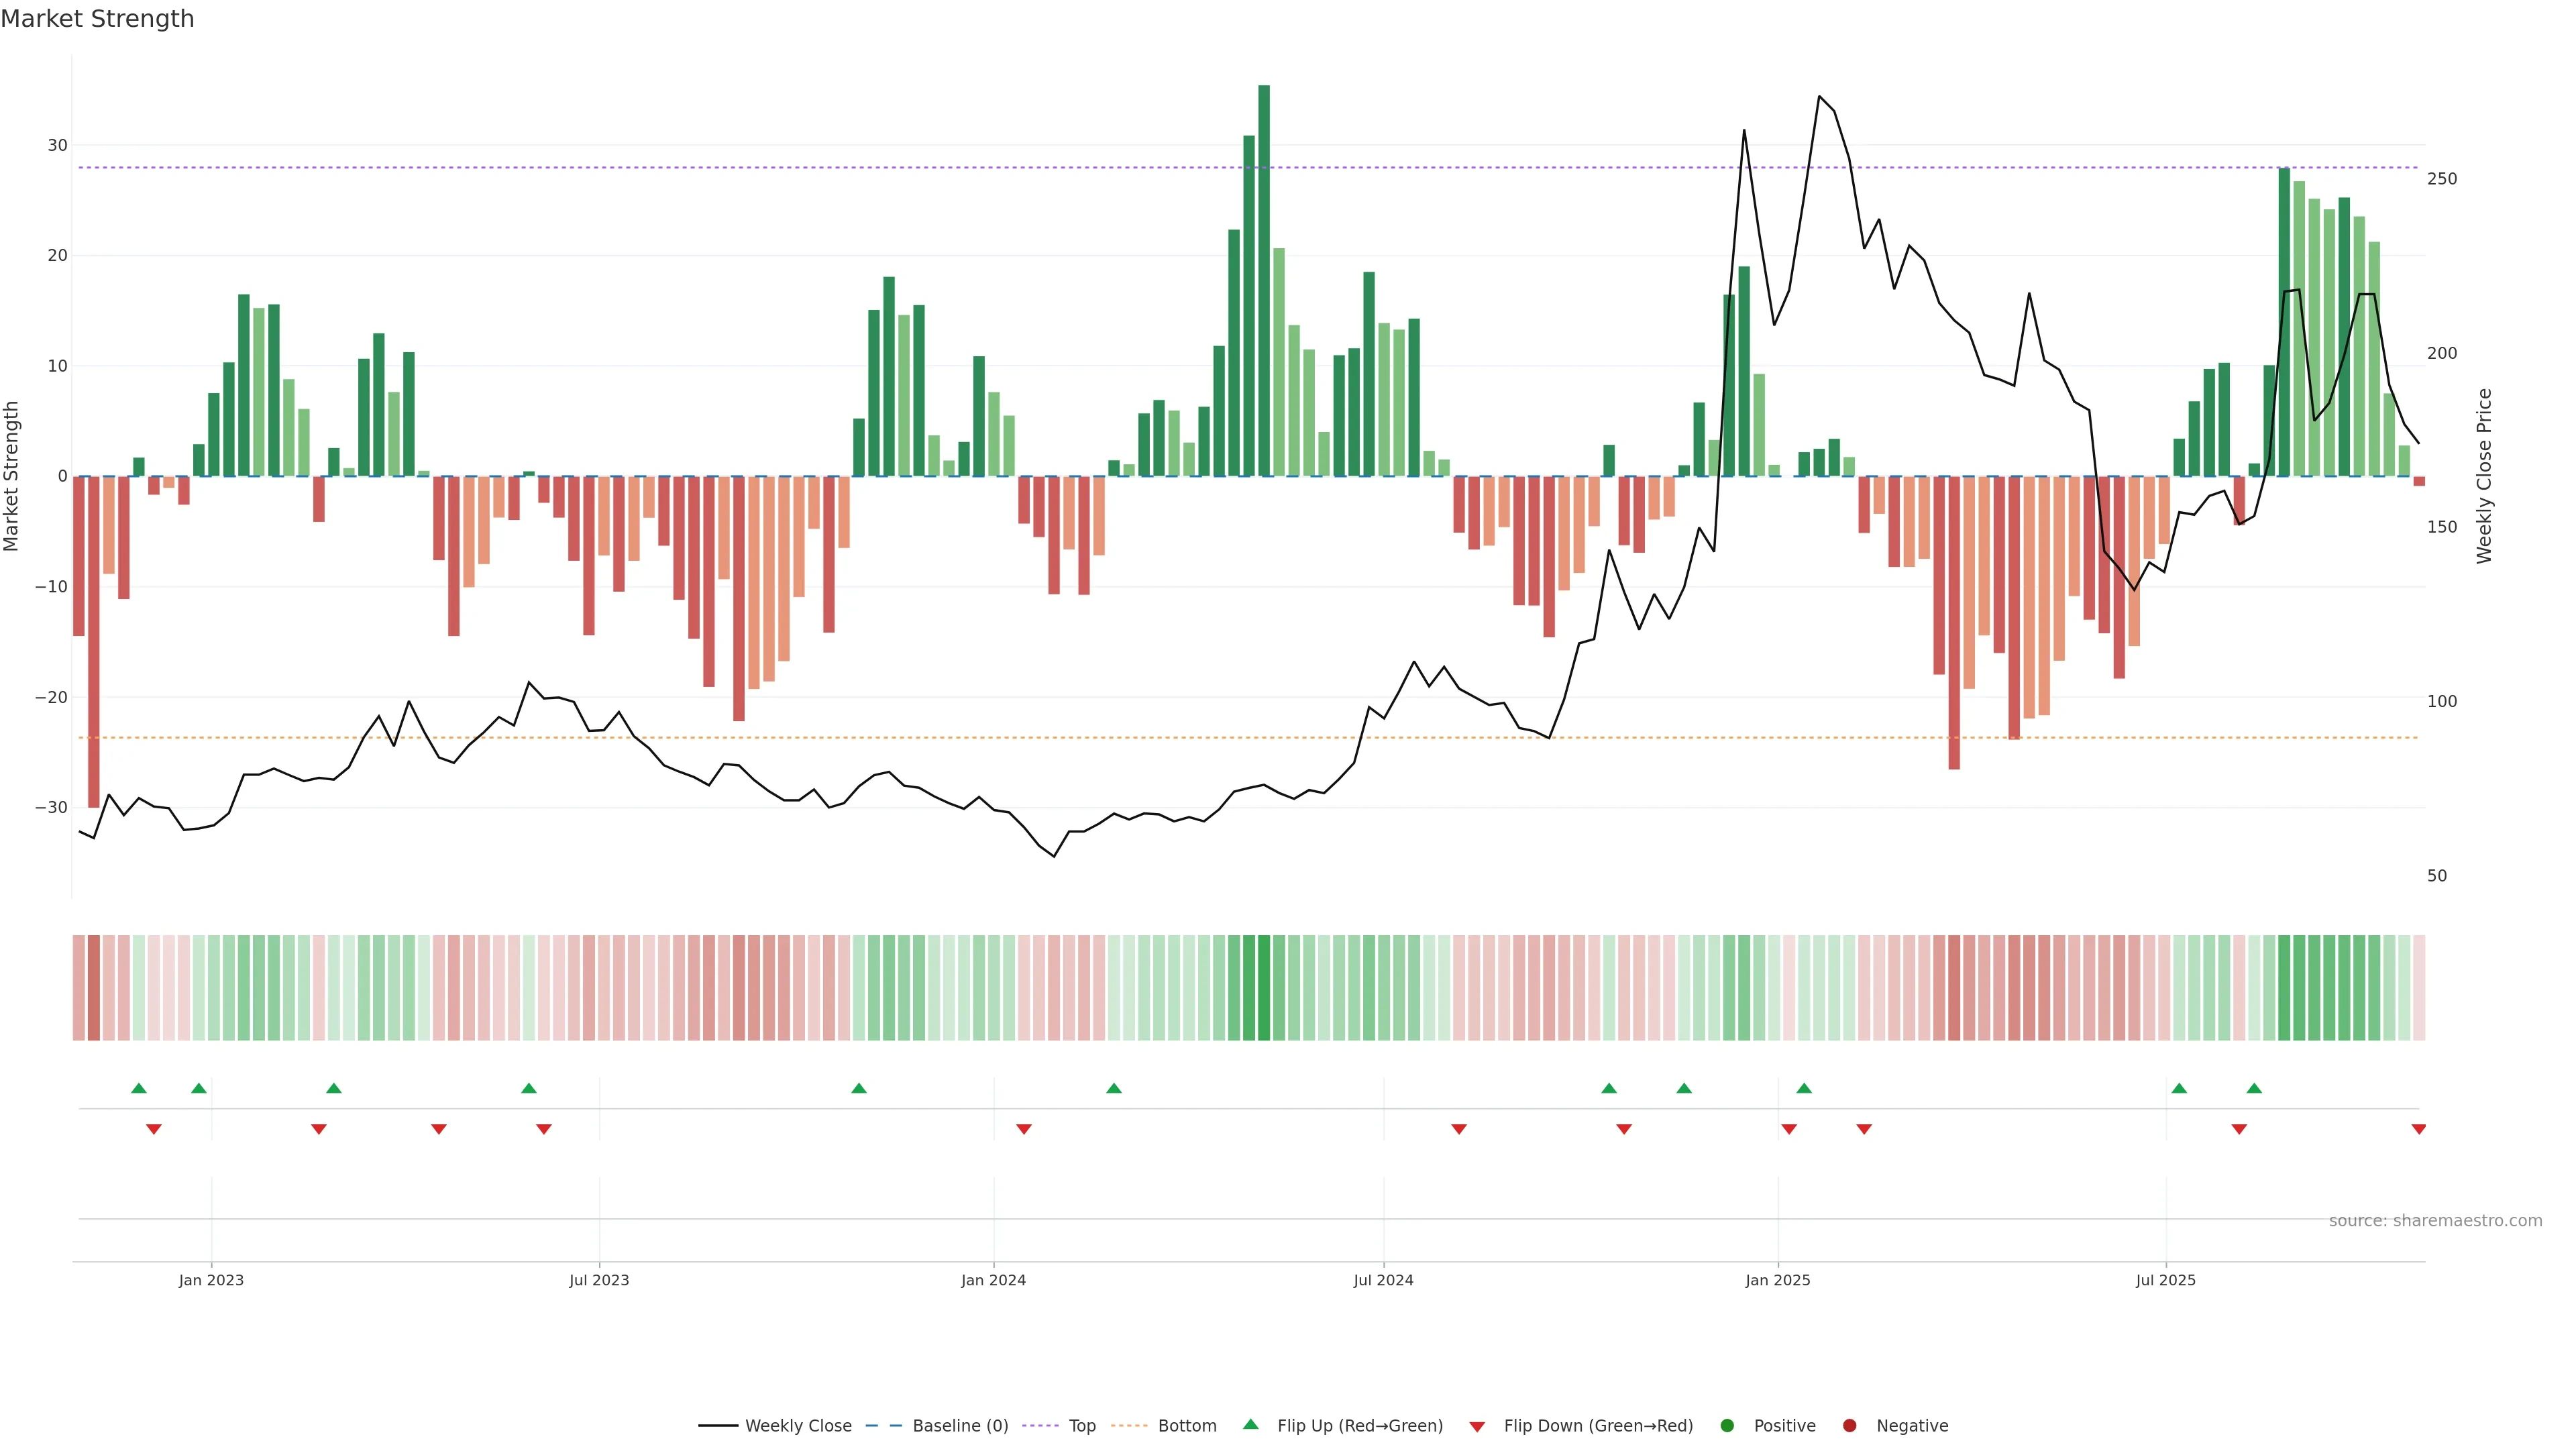Click the first red flip-down triangle marker

coord(154,1129)
